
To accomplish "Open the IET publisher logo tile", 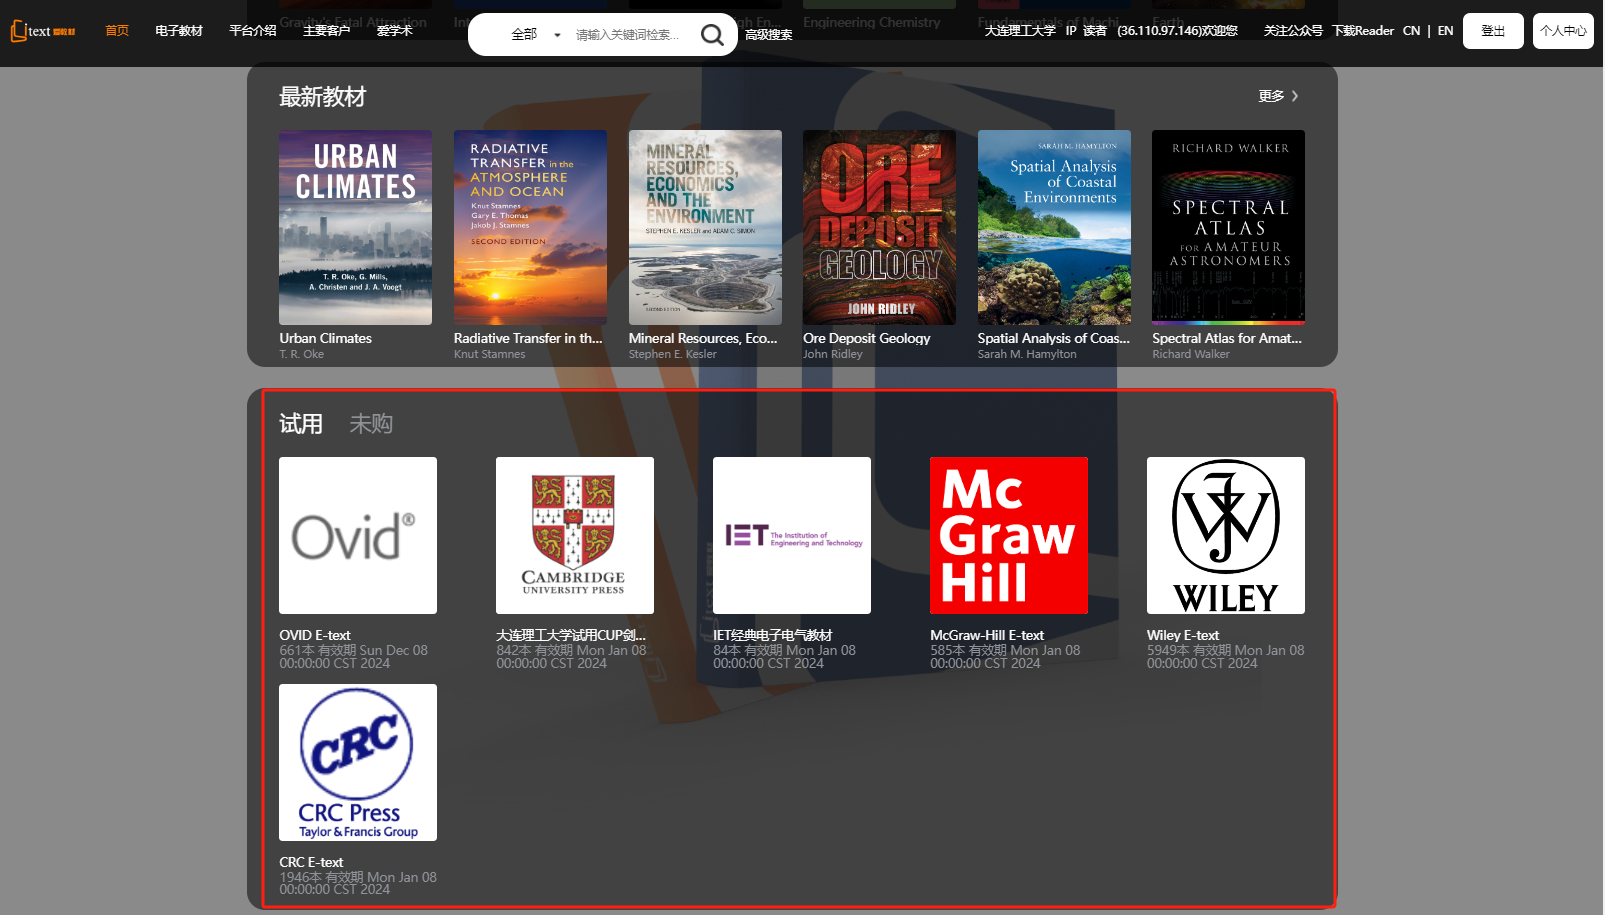I will (791, 535).
